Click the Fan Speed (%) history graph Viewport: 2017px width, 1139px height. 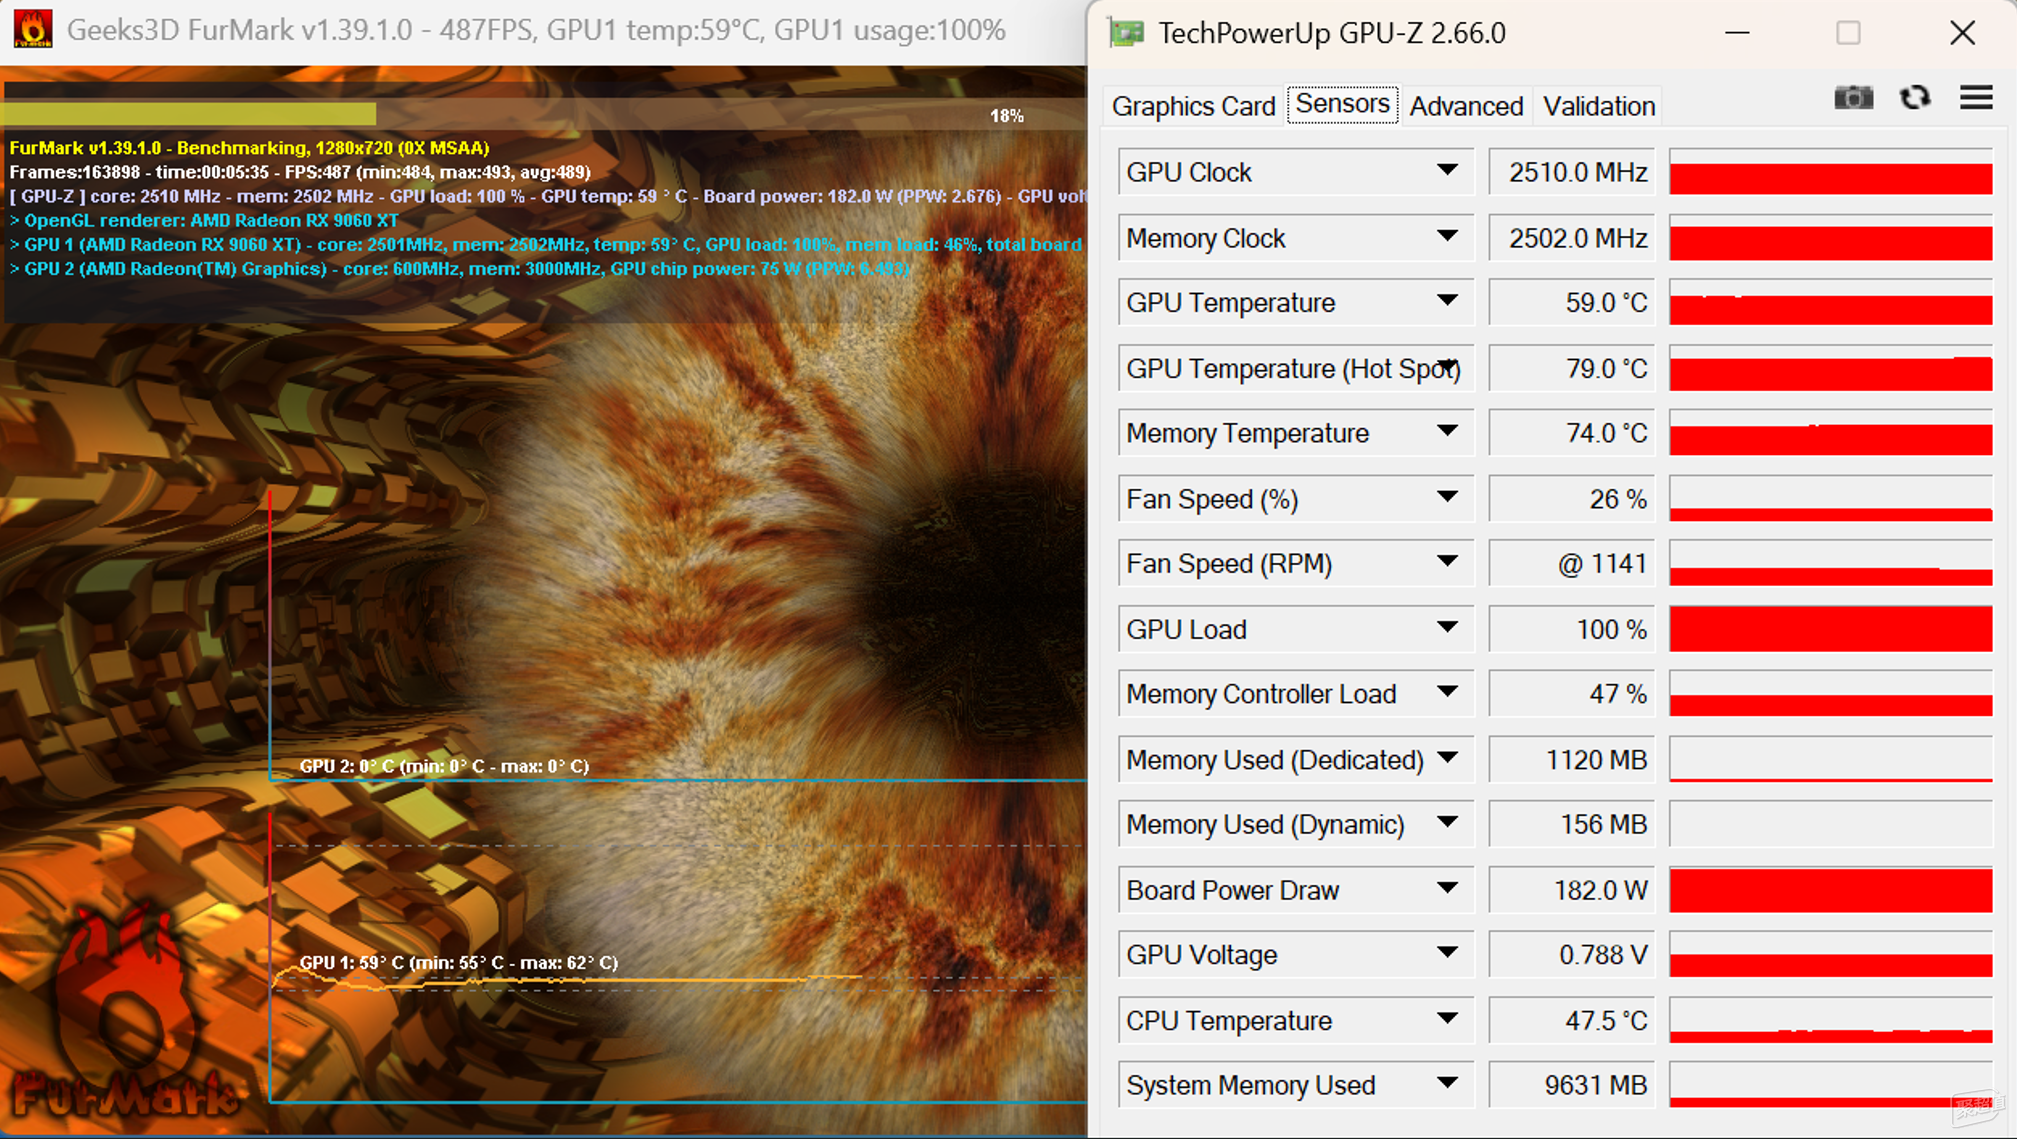click(1831, 499)
